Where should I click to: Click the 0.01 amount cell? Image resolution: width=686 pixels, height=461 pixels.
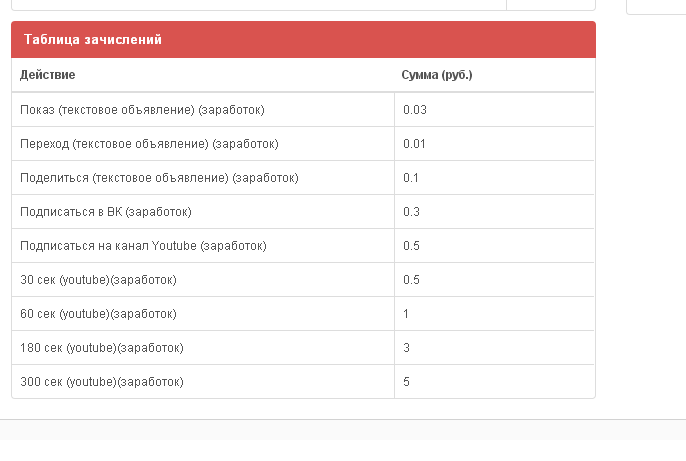[494, 144]
